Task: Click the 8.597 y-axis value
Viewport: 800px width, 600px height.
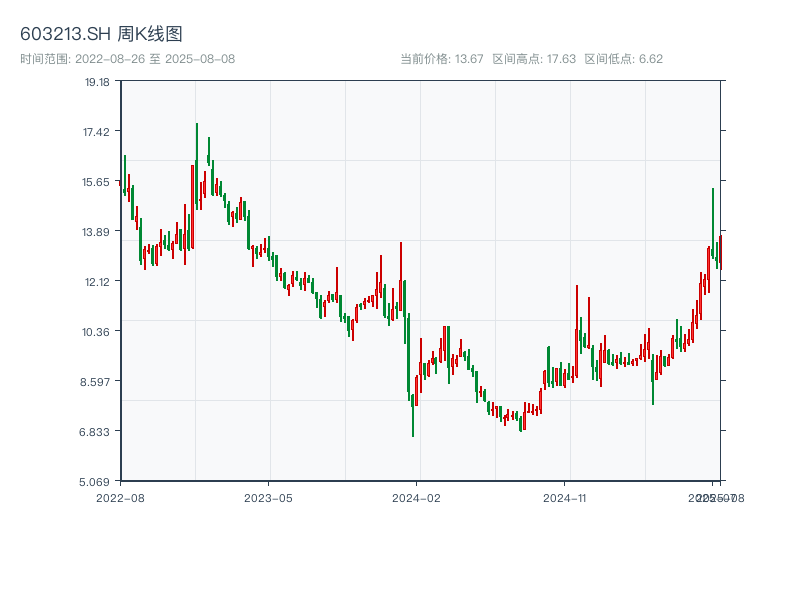Action: (x=95, y=382)
